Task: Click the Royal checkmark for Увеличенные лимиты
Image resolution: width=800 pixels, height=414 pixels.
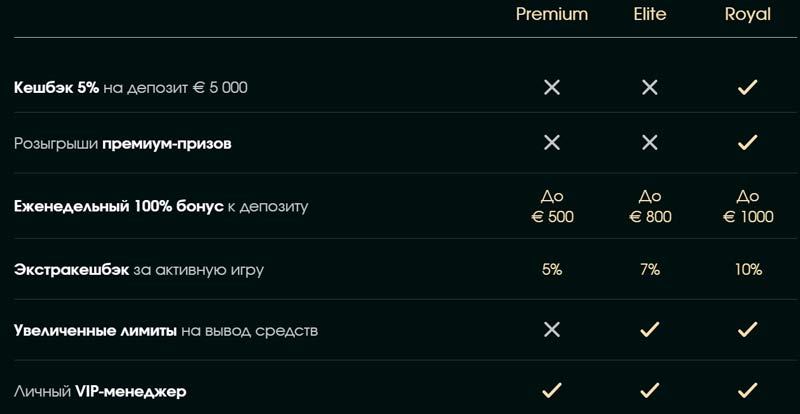Action: tap(747, 329)
